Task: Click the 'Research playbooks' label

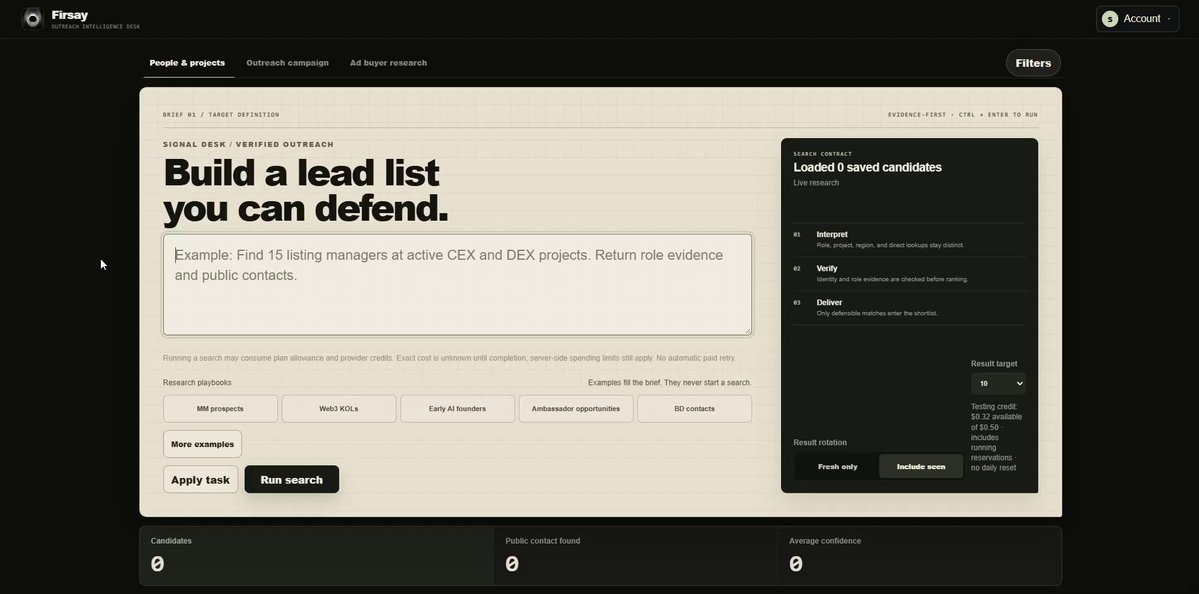Action: pyautogui.click(x=197, y=382)
